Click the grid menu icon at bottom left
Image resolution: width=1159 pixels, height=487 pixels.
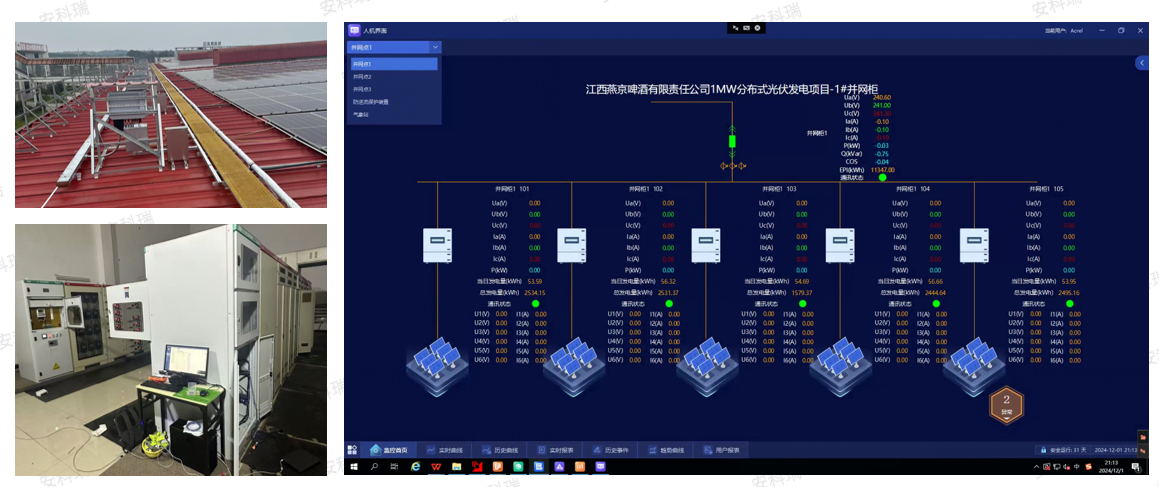(x=353, y=449)
